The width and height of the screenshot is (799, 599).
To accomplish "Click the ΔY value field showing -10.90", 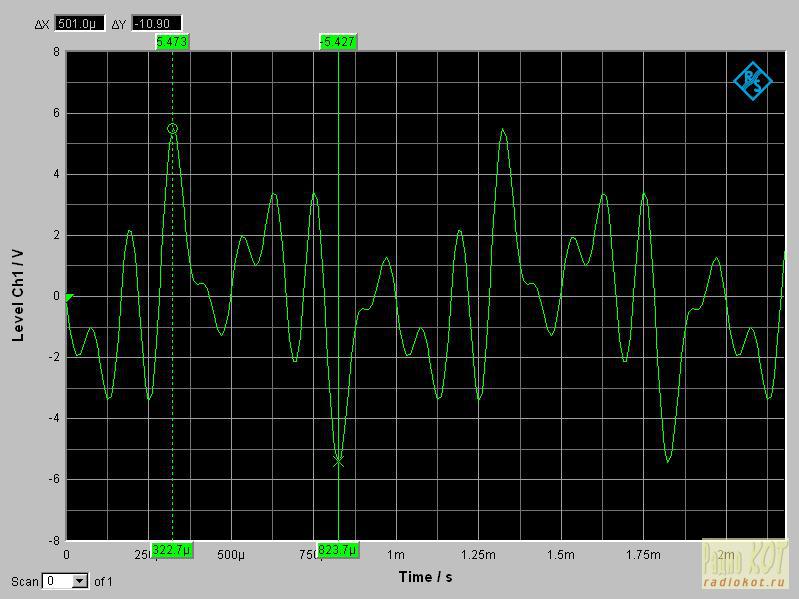I will [x=156, y=23].
